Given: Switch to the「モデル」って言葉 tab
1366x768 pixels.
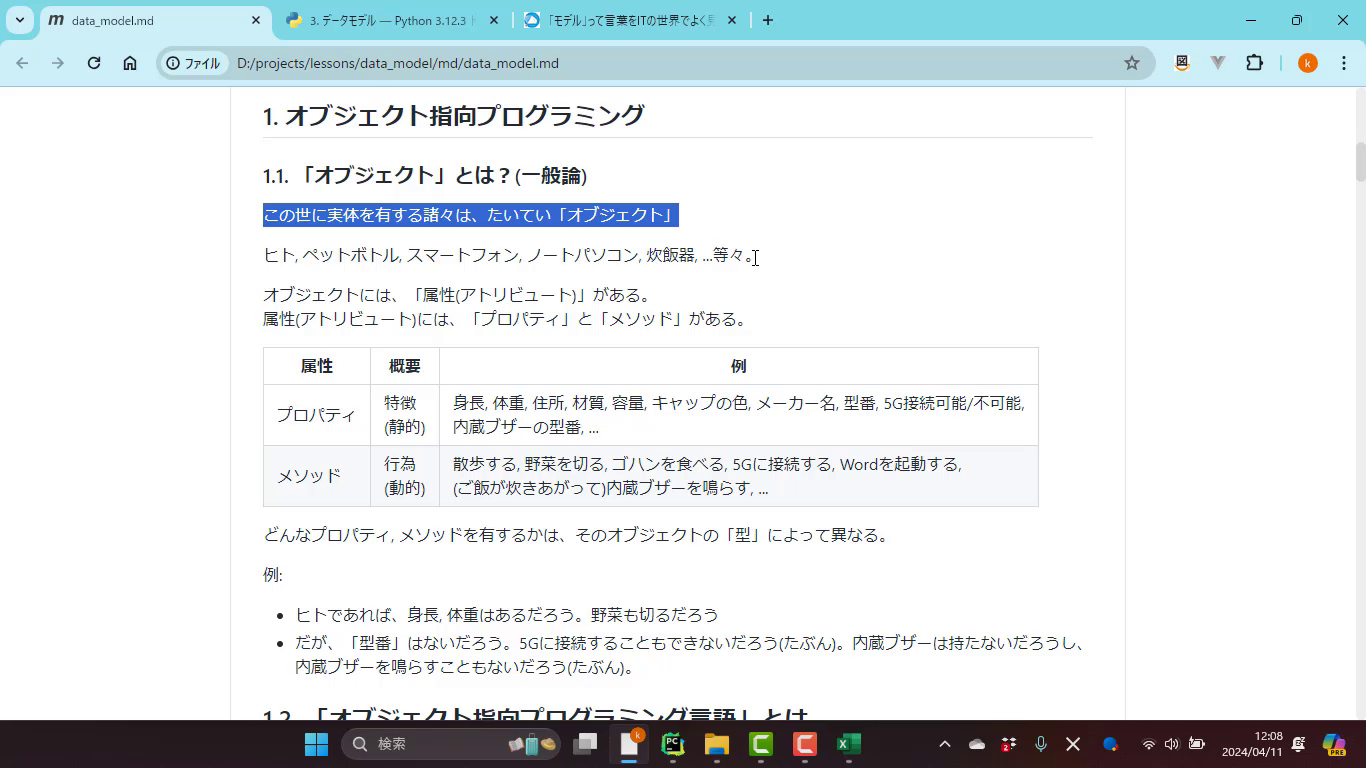Looking at the screenshot, I should [x=618, y=20].
